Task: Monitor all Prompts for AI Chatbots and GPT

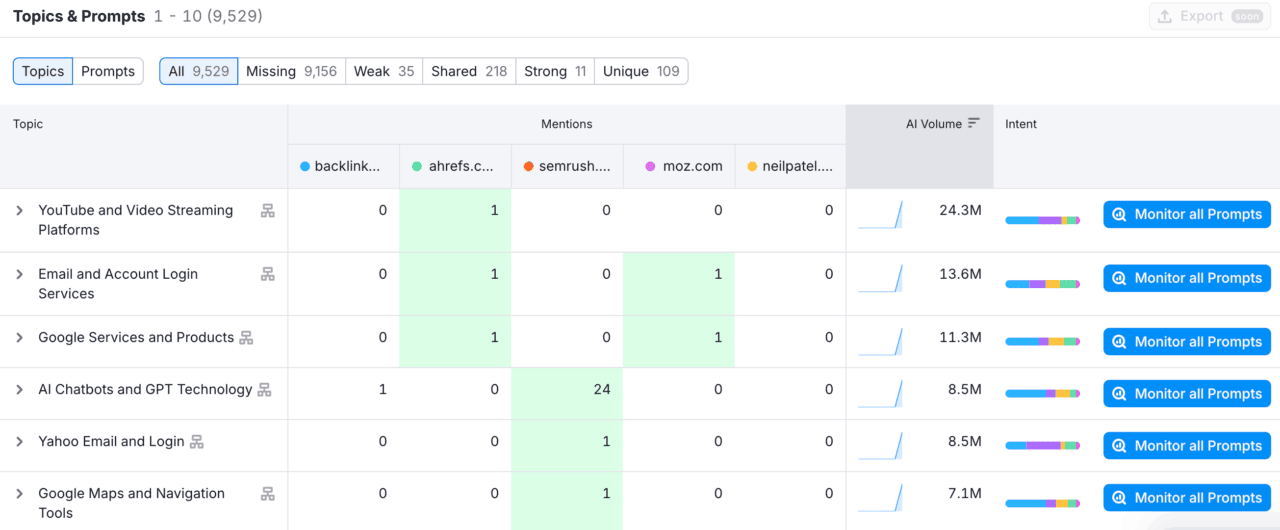Action: click(x=1187, y=394)
